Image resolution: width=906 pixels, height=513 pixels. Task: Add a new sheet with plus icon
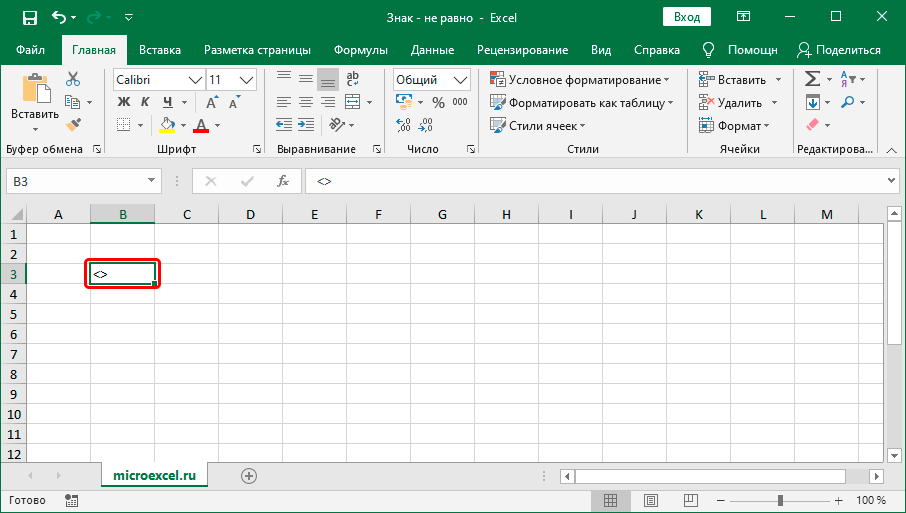click(x=249, y=476)
